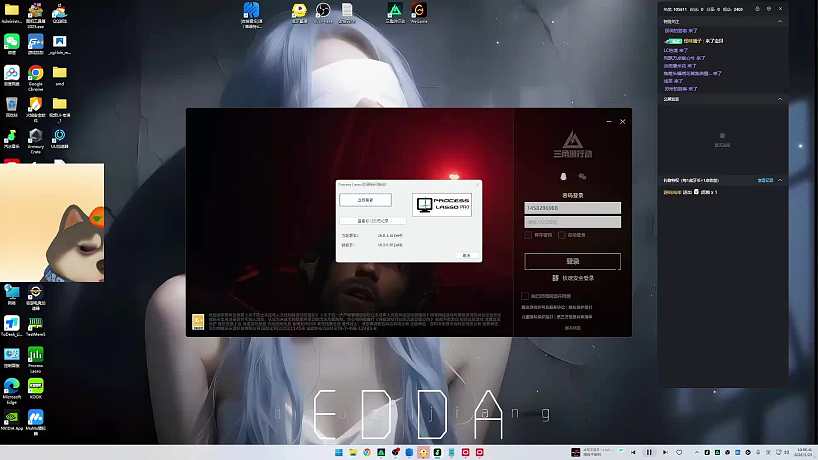Collapse the first section of live panel
This screenshot has height=460, width=818.
point(780,21)
